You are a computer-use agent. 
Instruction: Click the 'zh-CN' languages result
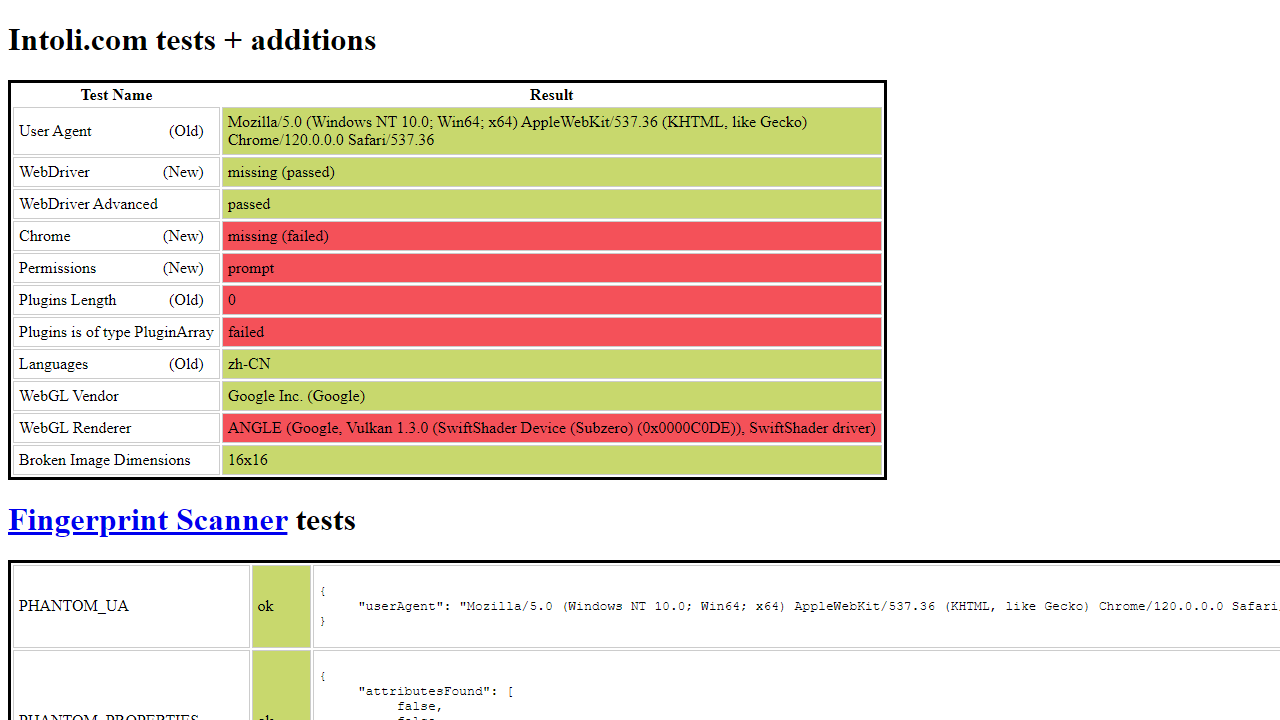point(552,364)
